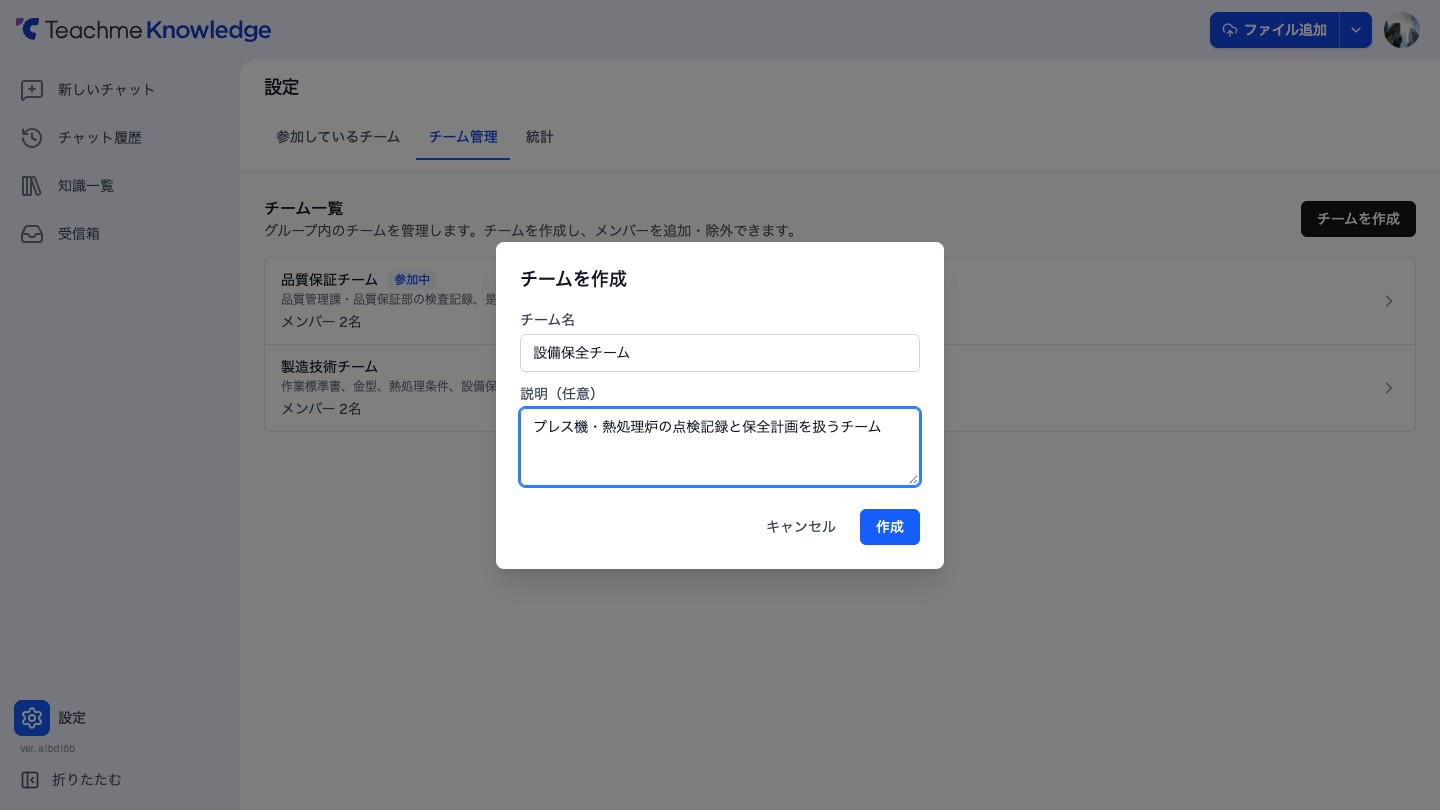1440x810 pixels.
Task: Click the チームを作成 dialog title
Action: pyautogui.click(x=574, y=279)
